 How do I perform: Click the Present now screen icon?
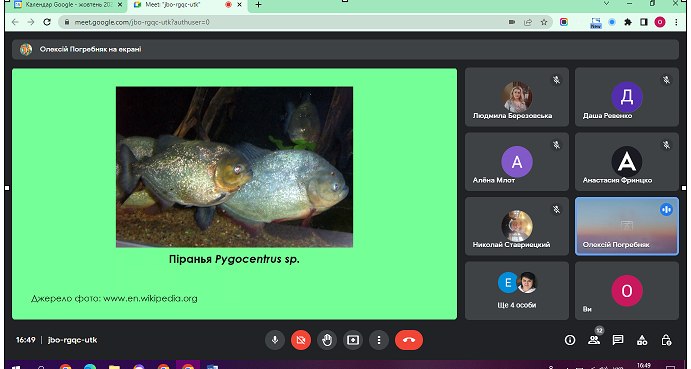(353, 340)
